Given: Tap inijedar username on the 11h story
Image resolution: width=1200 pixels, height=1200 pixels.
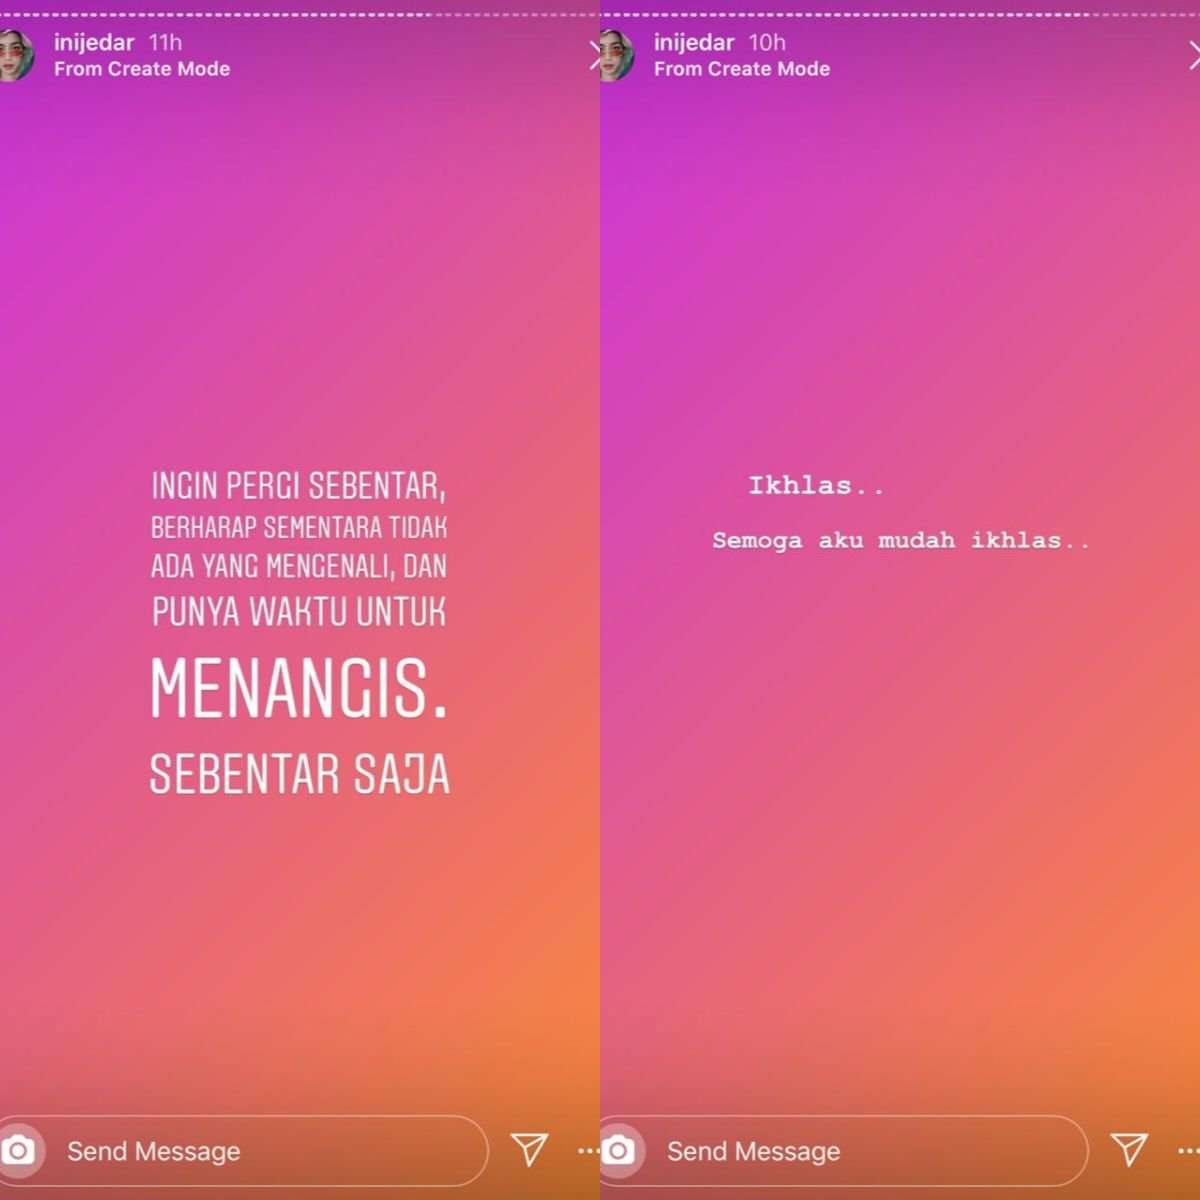Looking at the screenshot, I should pyautogui.click(x=94, y=43).
